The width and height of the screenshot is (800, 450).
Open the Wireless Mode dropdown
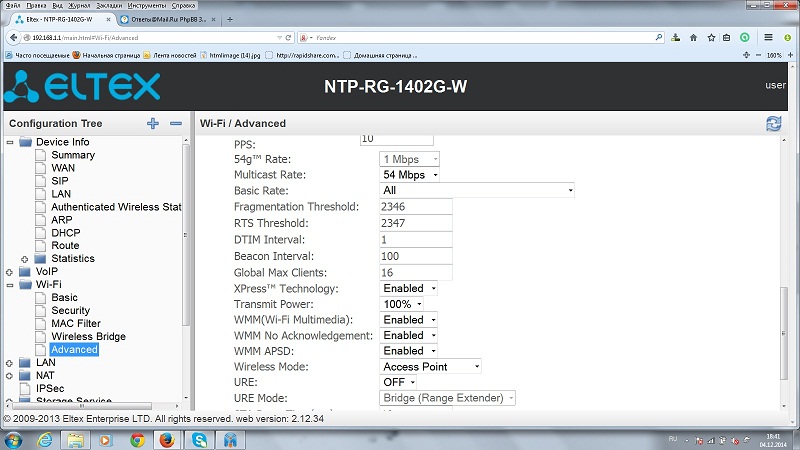(430, 366)
